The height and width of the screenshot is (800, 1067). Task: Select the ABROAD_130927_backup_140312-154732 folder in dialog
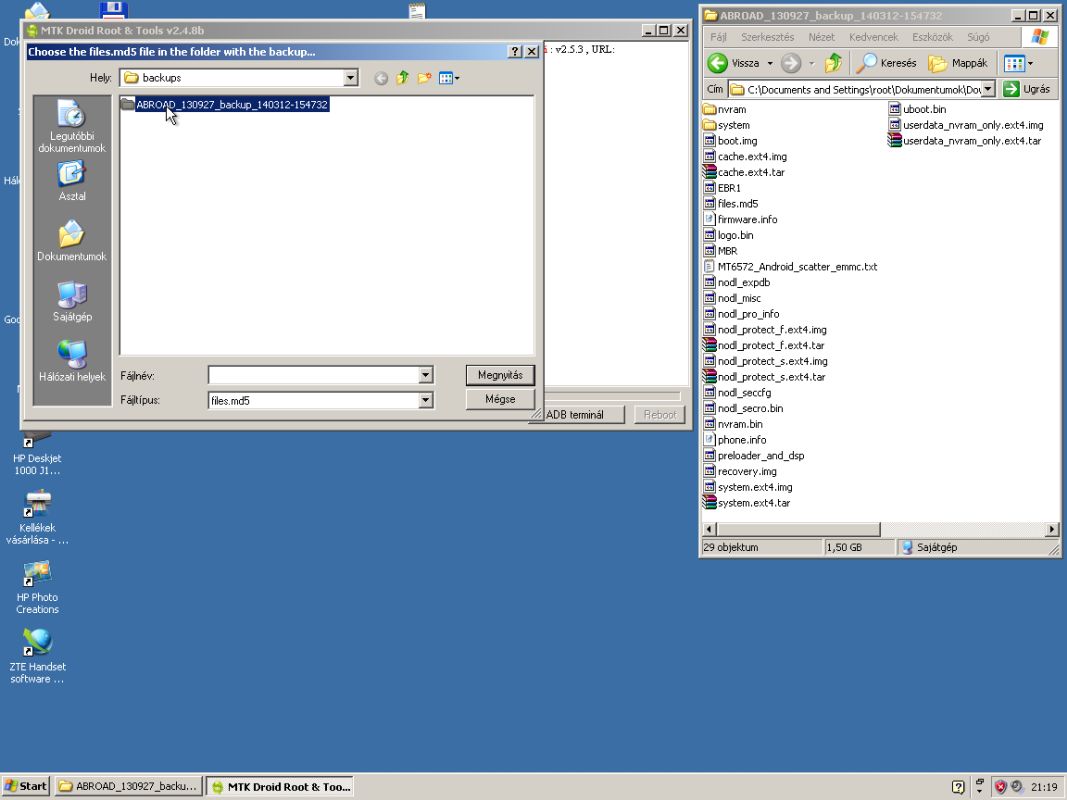pyautogui.click(x=225, y=104)
